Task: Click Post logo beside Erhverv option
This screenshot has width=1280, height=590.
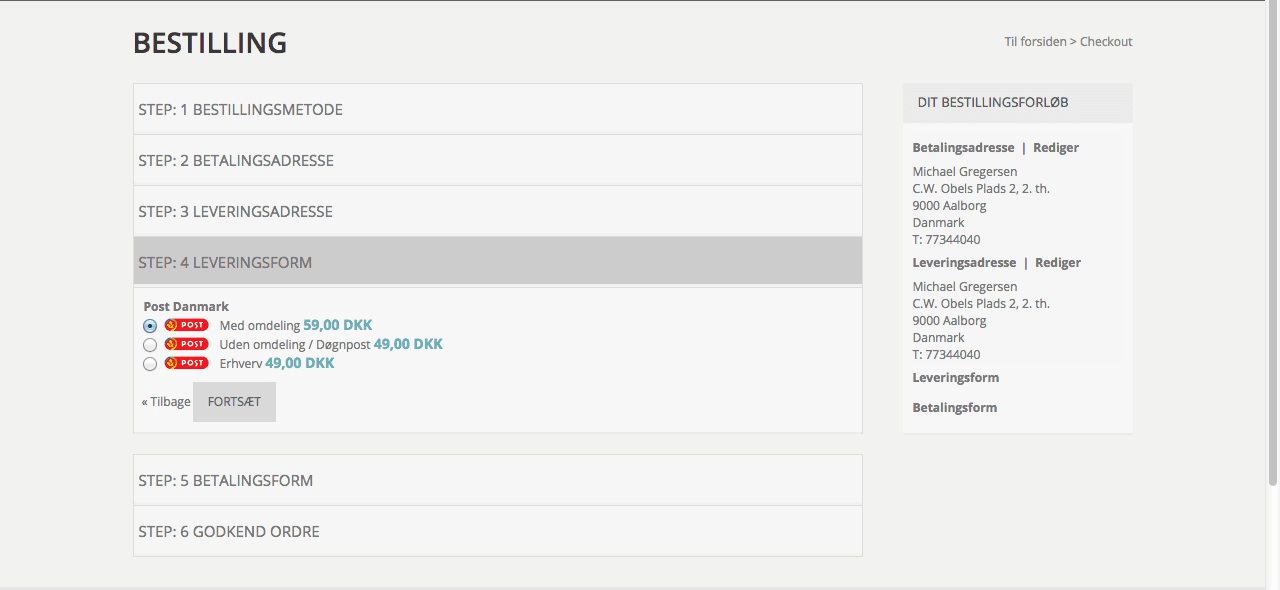Action: pyautogui.click(x=186, y=363)
